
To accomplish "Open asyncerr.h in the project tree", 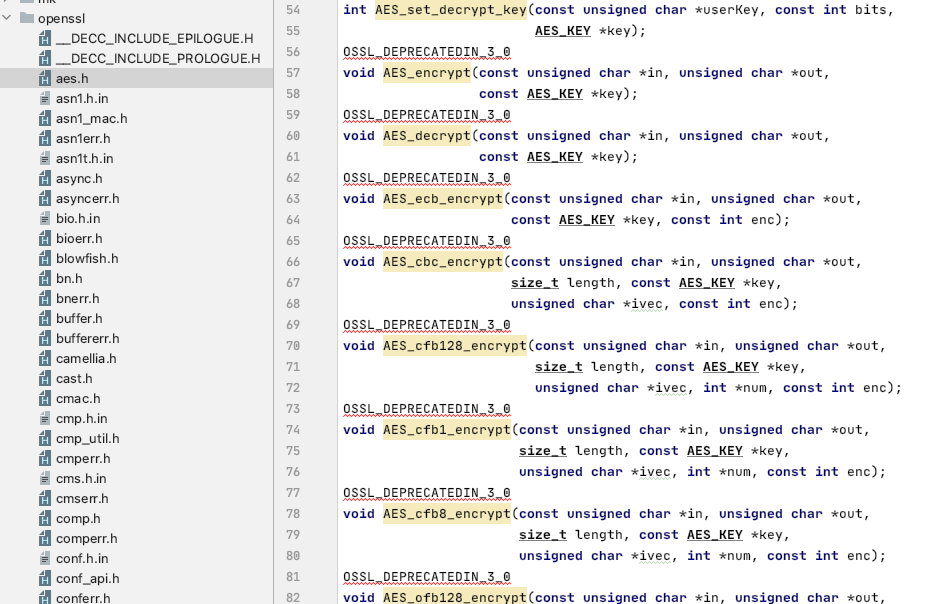I will tap(88, 199).
